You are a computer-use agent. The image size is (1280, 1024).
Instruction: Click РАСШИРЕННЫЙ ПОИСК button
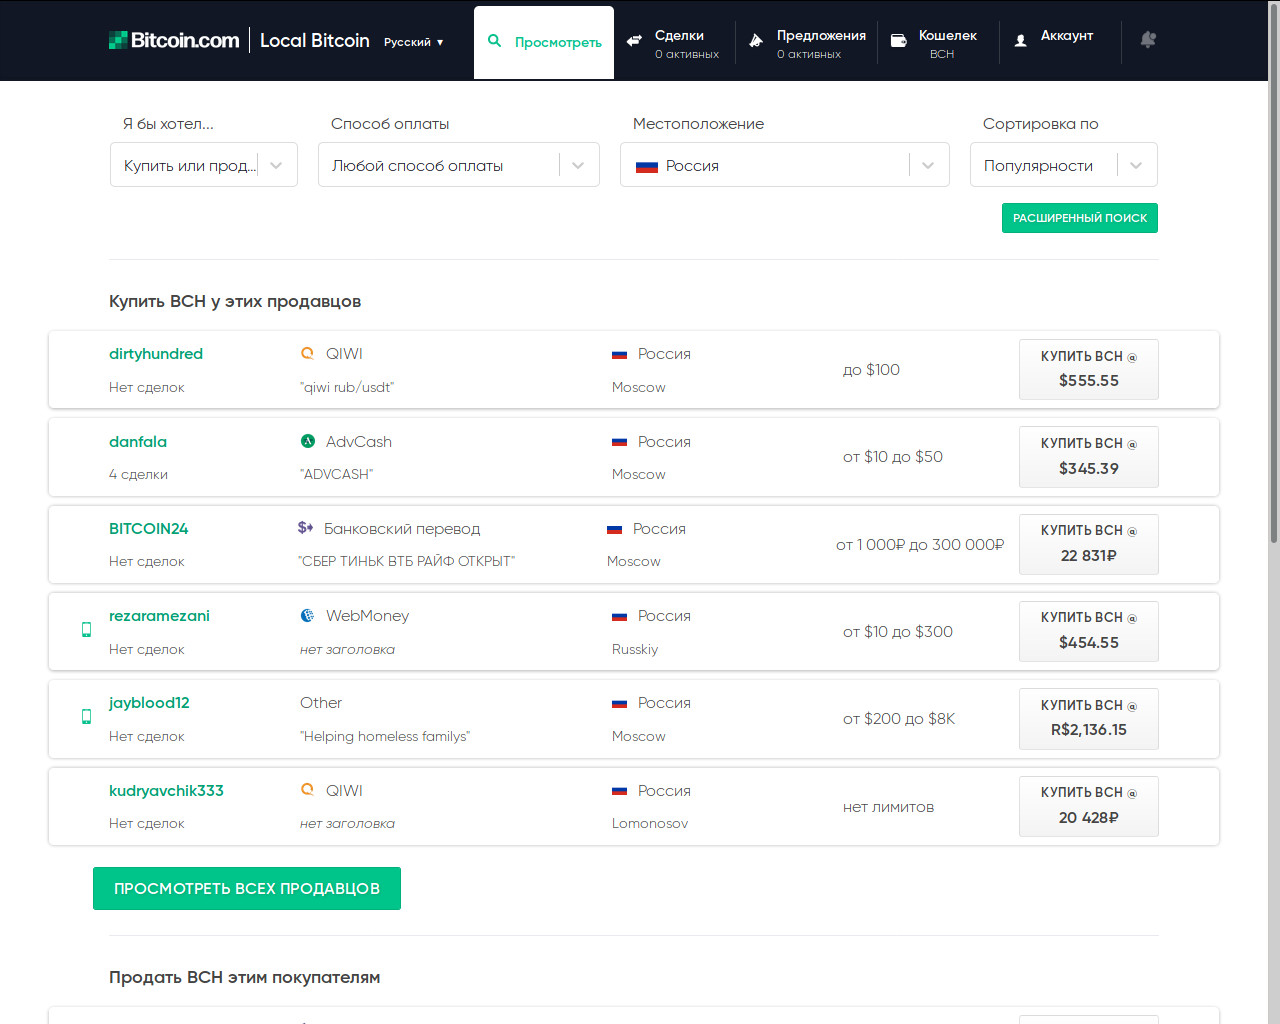tap(1080, 218)
